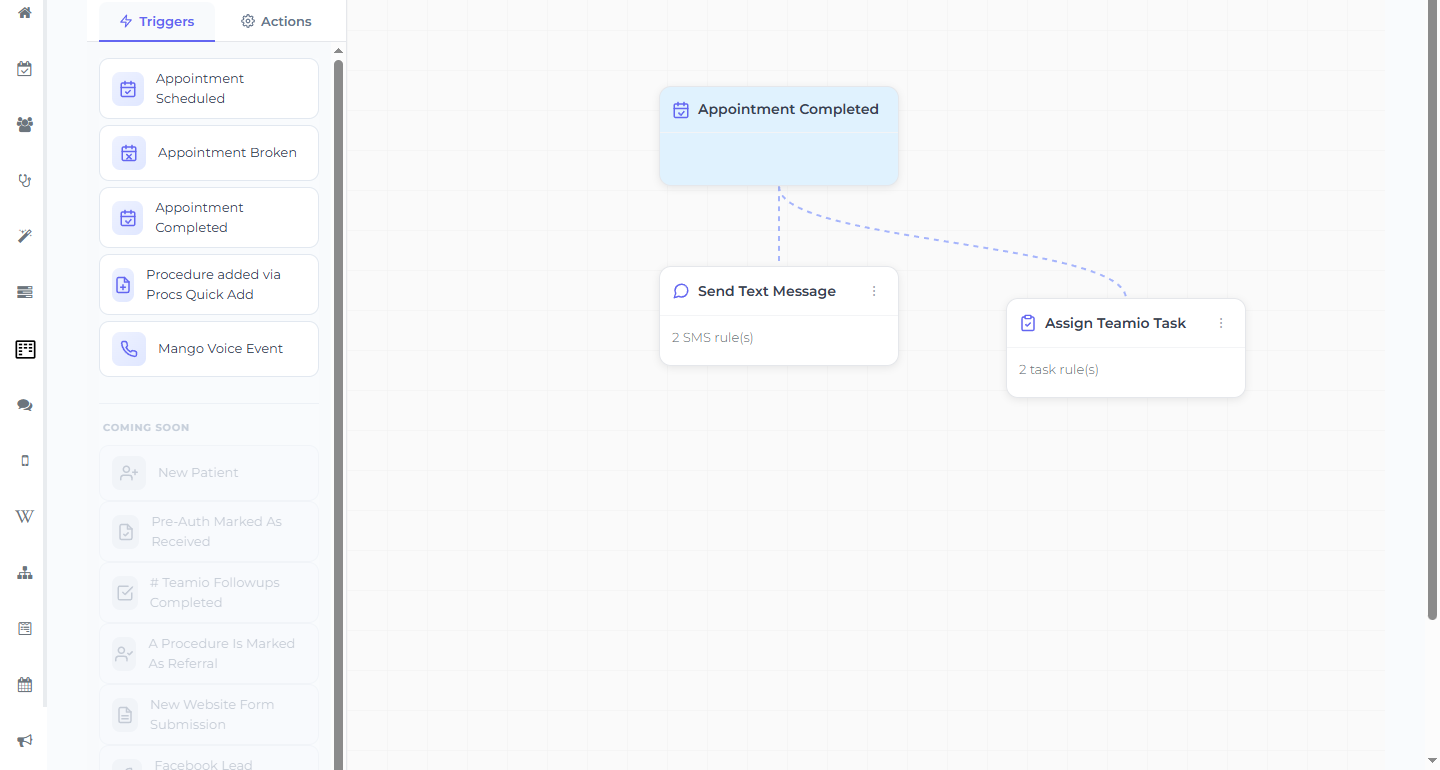
Task: Open the stacked server bars sidebar icon
Action: tap(25, 292)
